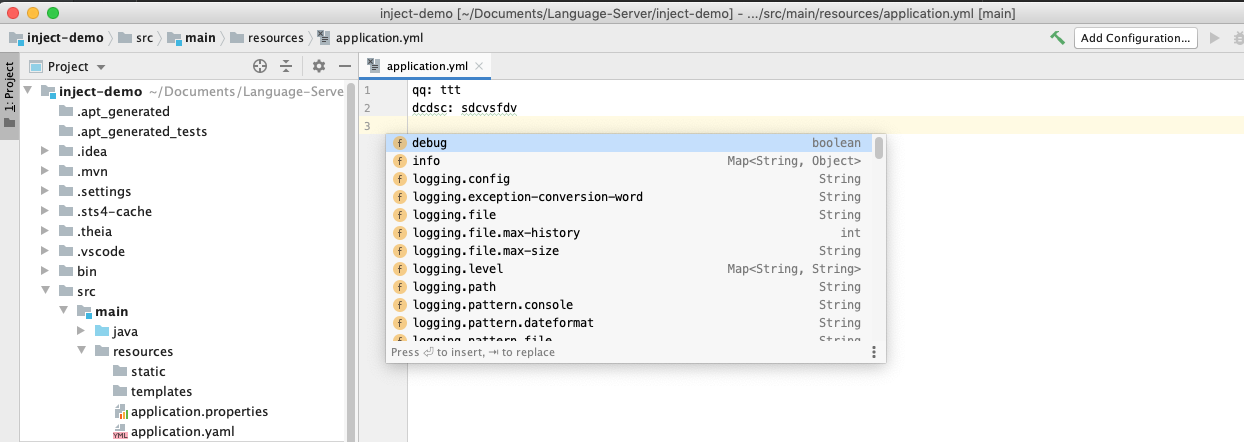This screenshot has width=1244, height=442.
Task: Choose logging.config from completion list
Action: [629, 179]
